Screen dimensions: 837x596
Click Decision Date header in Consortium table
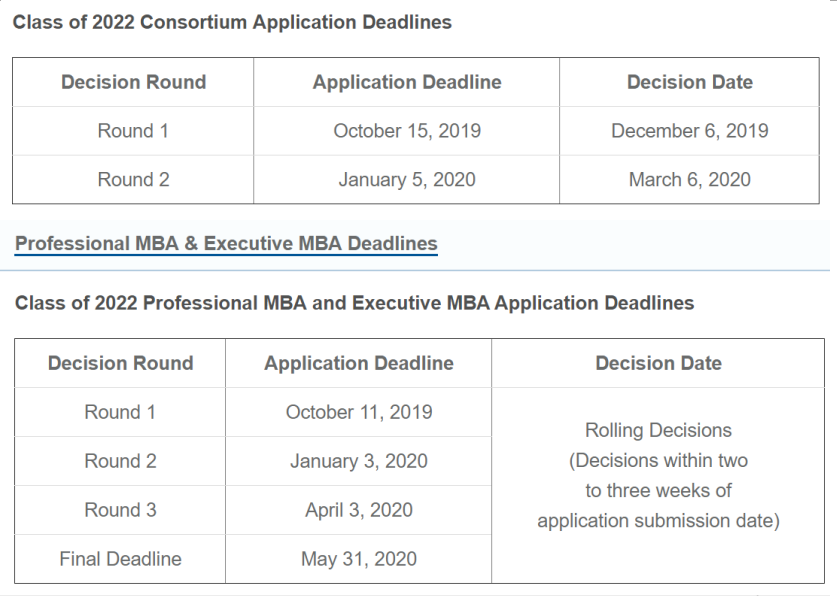pyautogui.click(x=689, y=83)
